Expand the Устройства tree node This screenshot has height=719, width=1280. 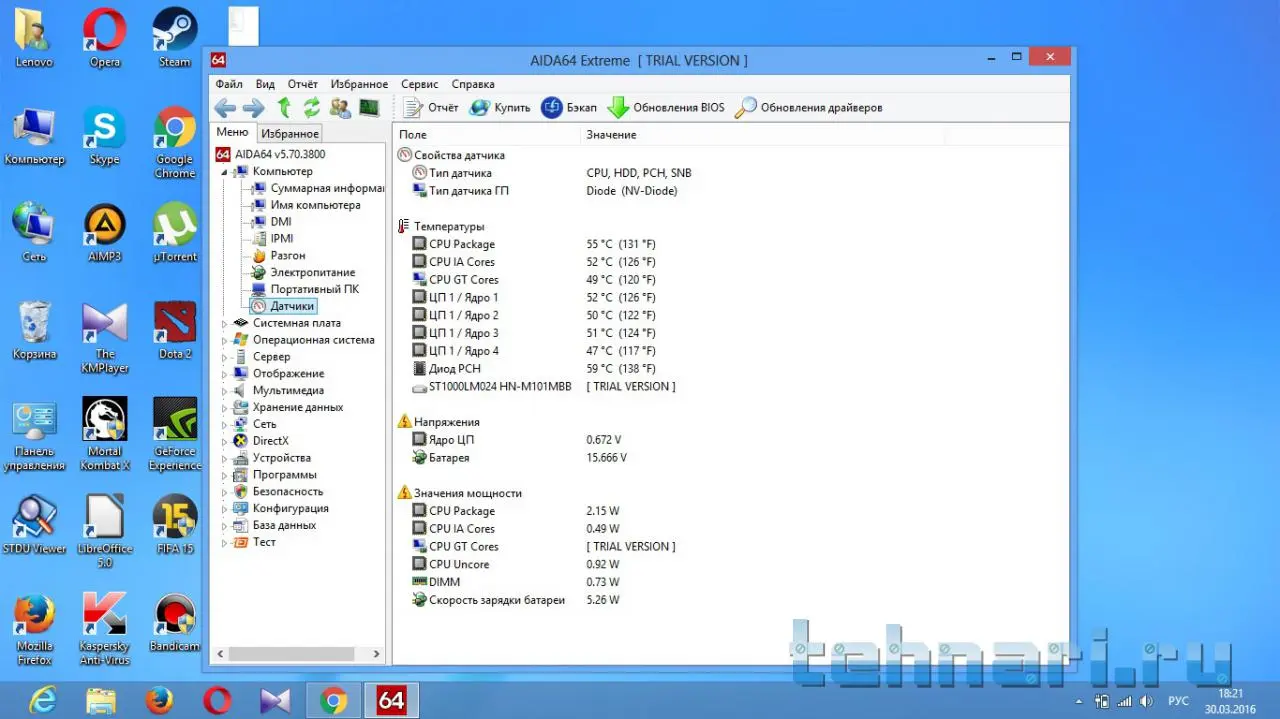point(224,458)
